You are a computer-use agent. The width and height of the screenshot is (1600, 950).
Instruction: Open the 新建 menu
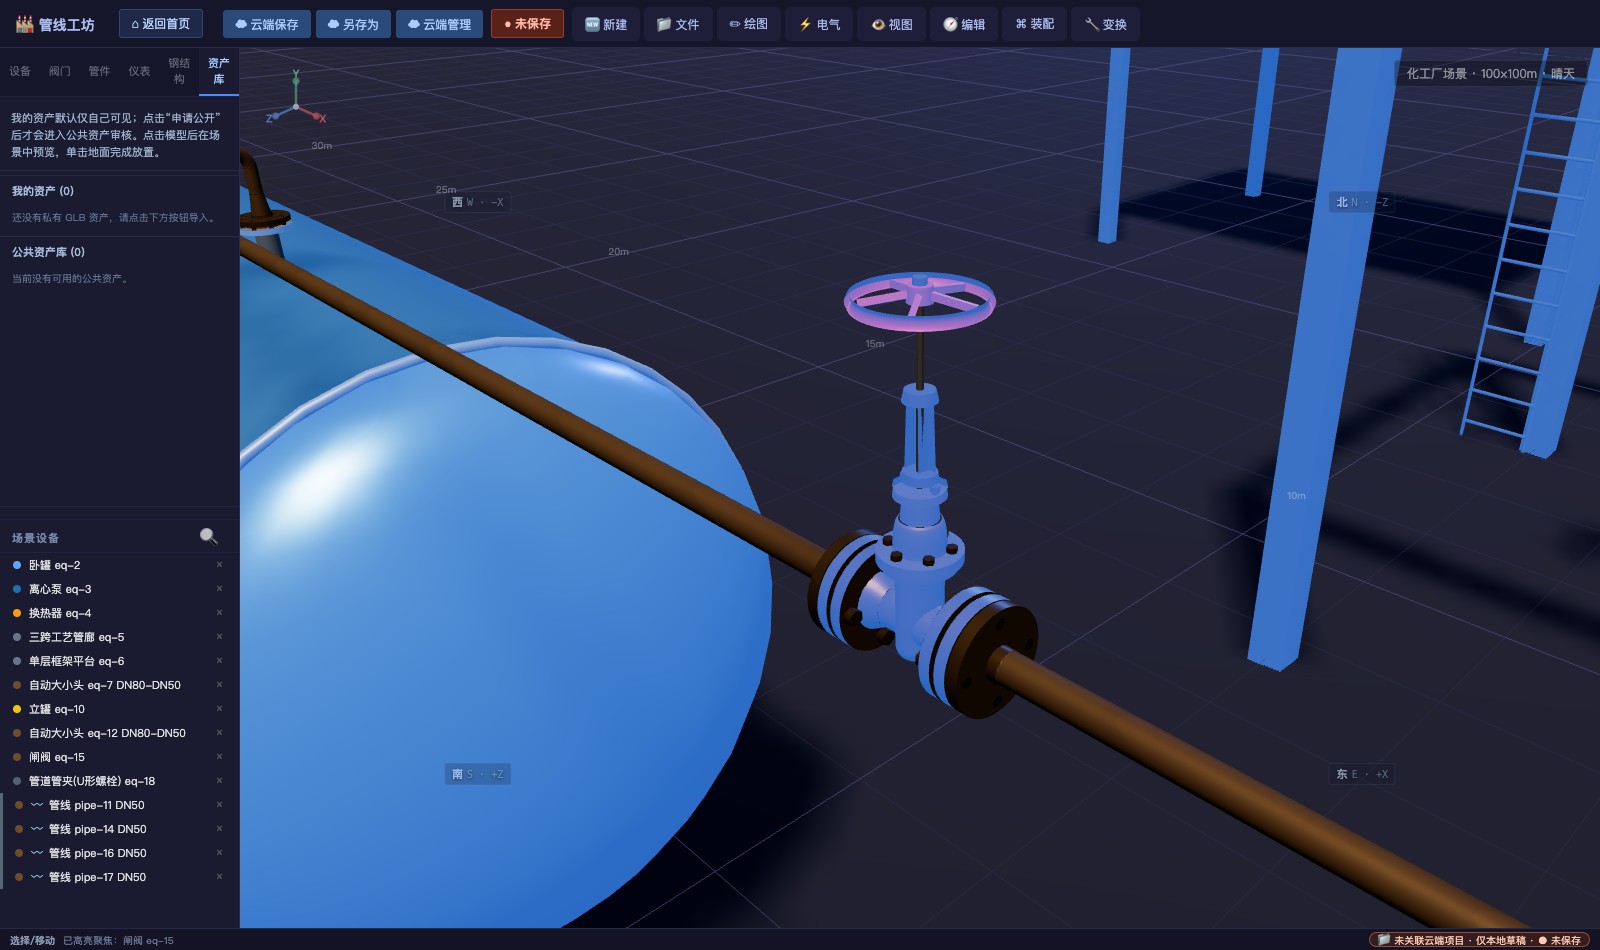pyautogui.click(x=606, y=24)
